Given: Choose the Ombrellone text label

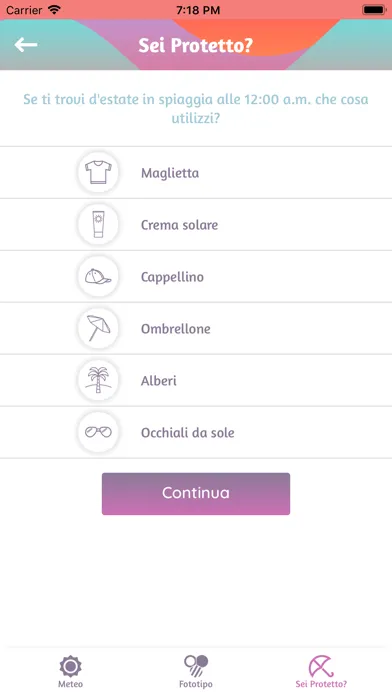Looking at the screenshot, I should (x=176, y=329).
